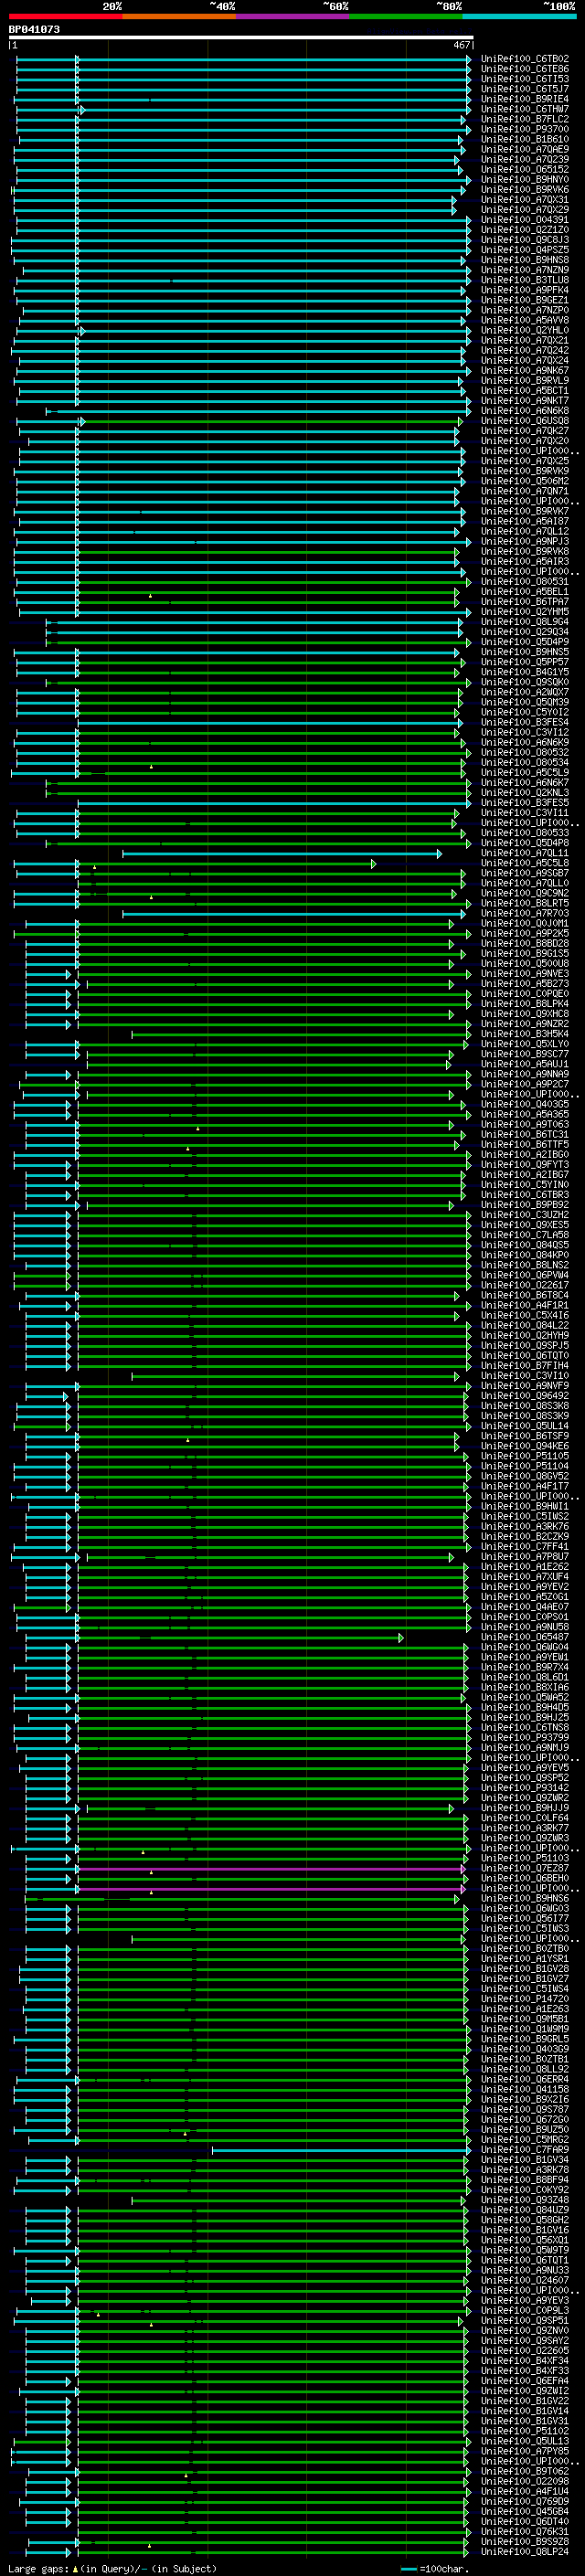Open hit UniRef100_C6TI53
Screen dimensions: 585x2576
525,79
